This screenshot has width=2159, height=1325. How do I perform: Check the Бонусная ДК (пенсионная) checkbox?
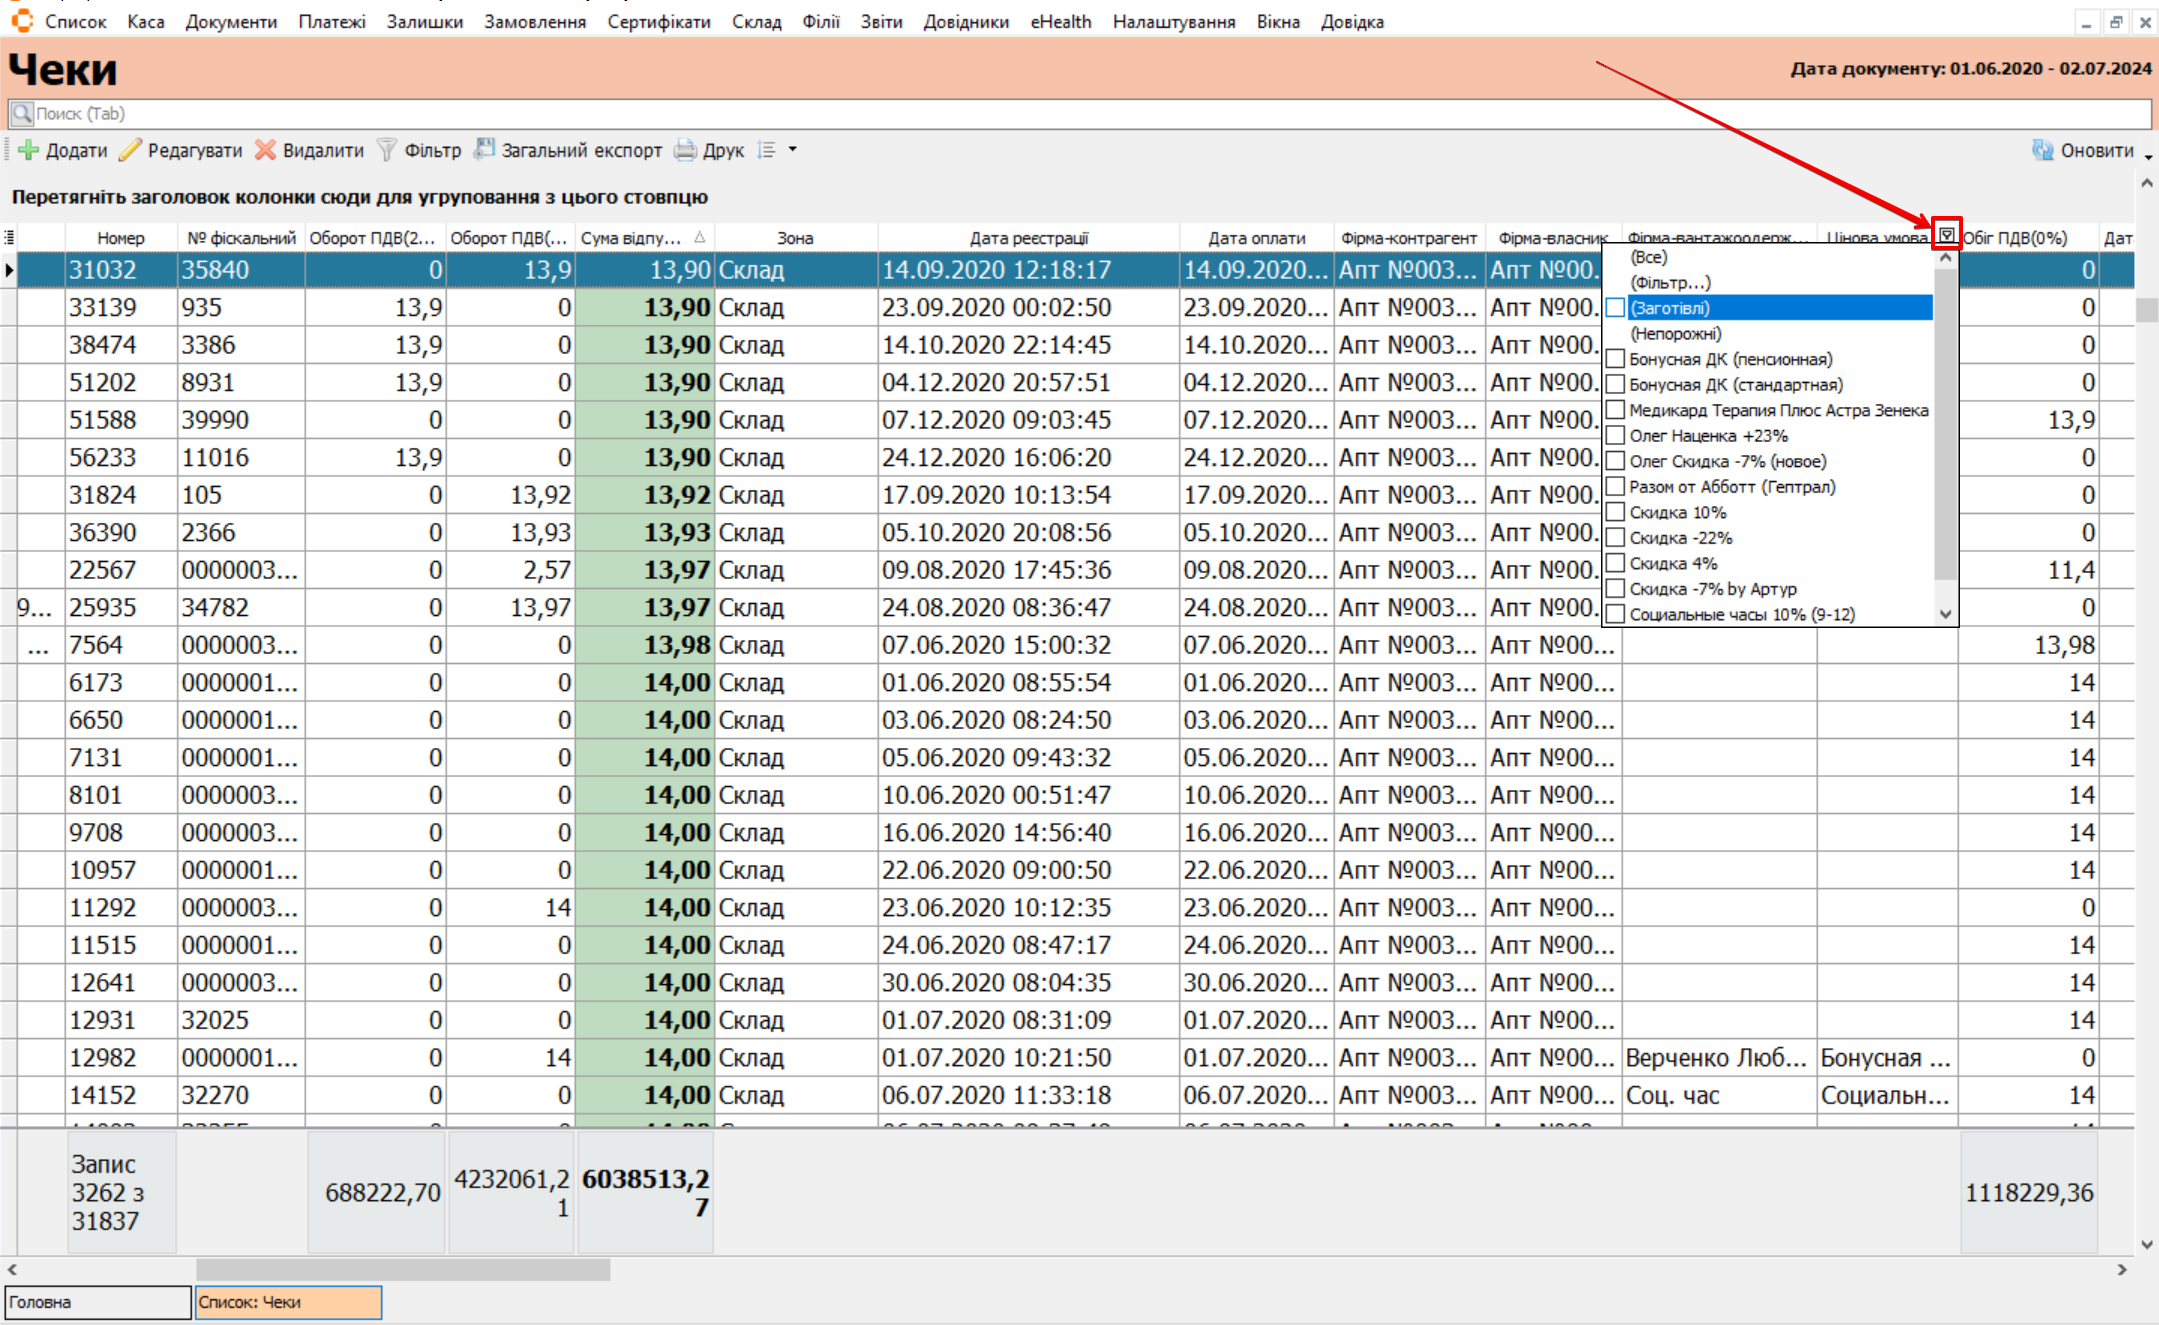1615,359
